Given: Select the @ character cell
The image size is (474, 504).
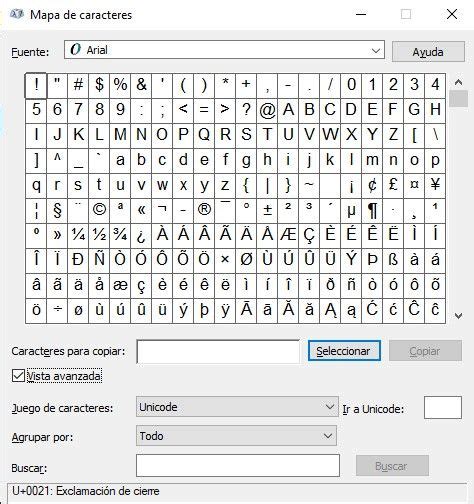Looking at the screenshot, I should click(x=267, y=110).
